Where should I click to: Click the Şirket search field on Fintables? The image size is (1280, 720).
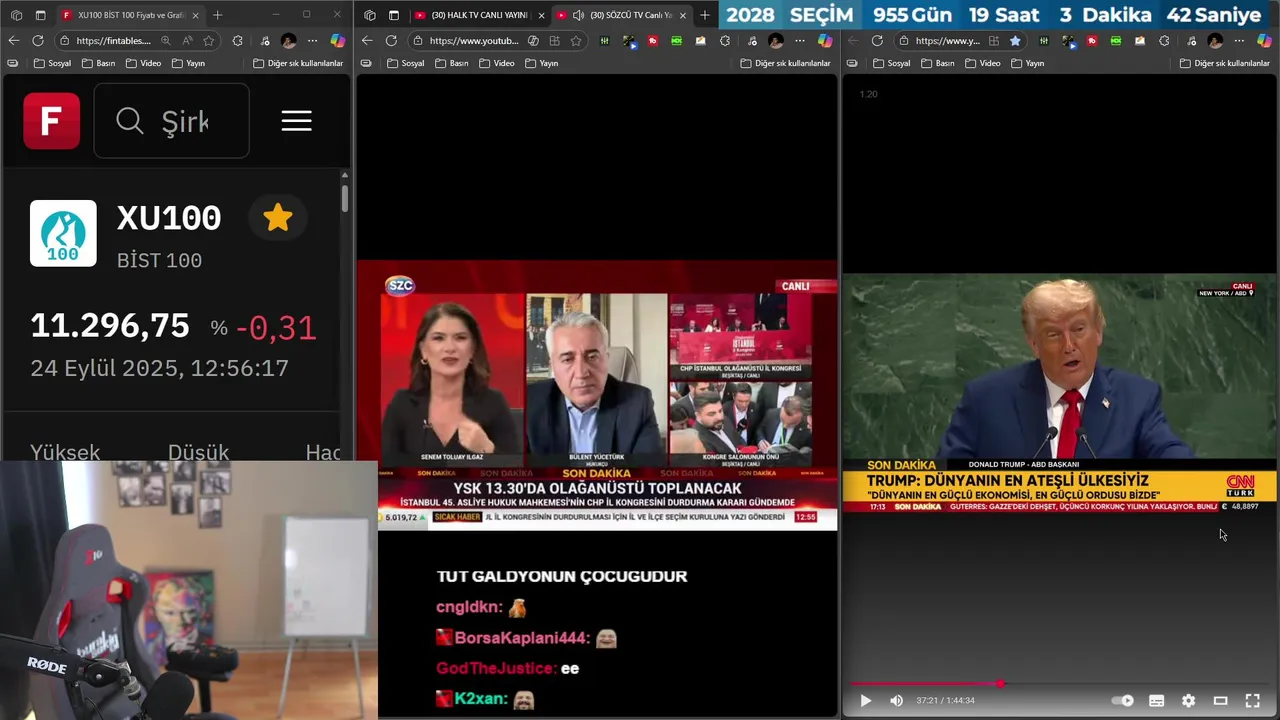point(171,121)
